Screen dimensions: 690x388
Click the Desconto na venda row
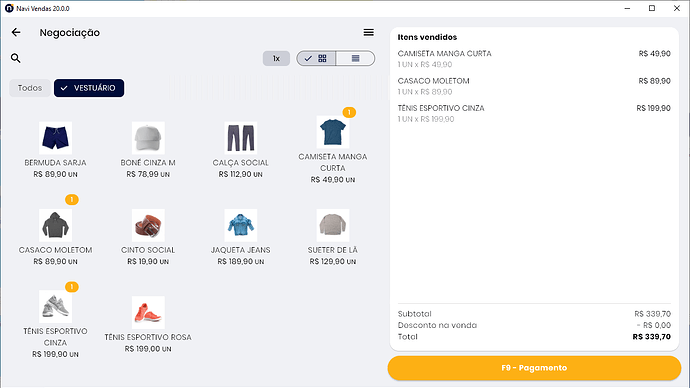pos(534,325)
